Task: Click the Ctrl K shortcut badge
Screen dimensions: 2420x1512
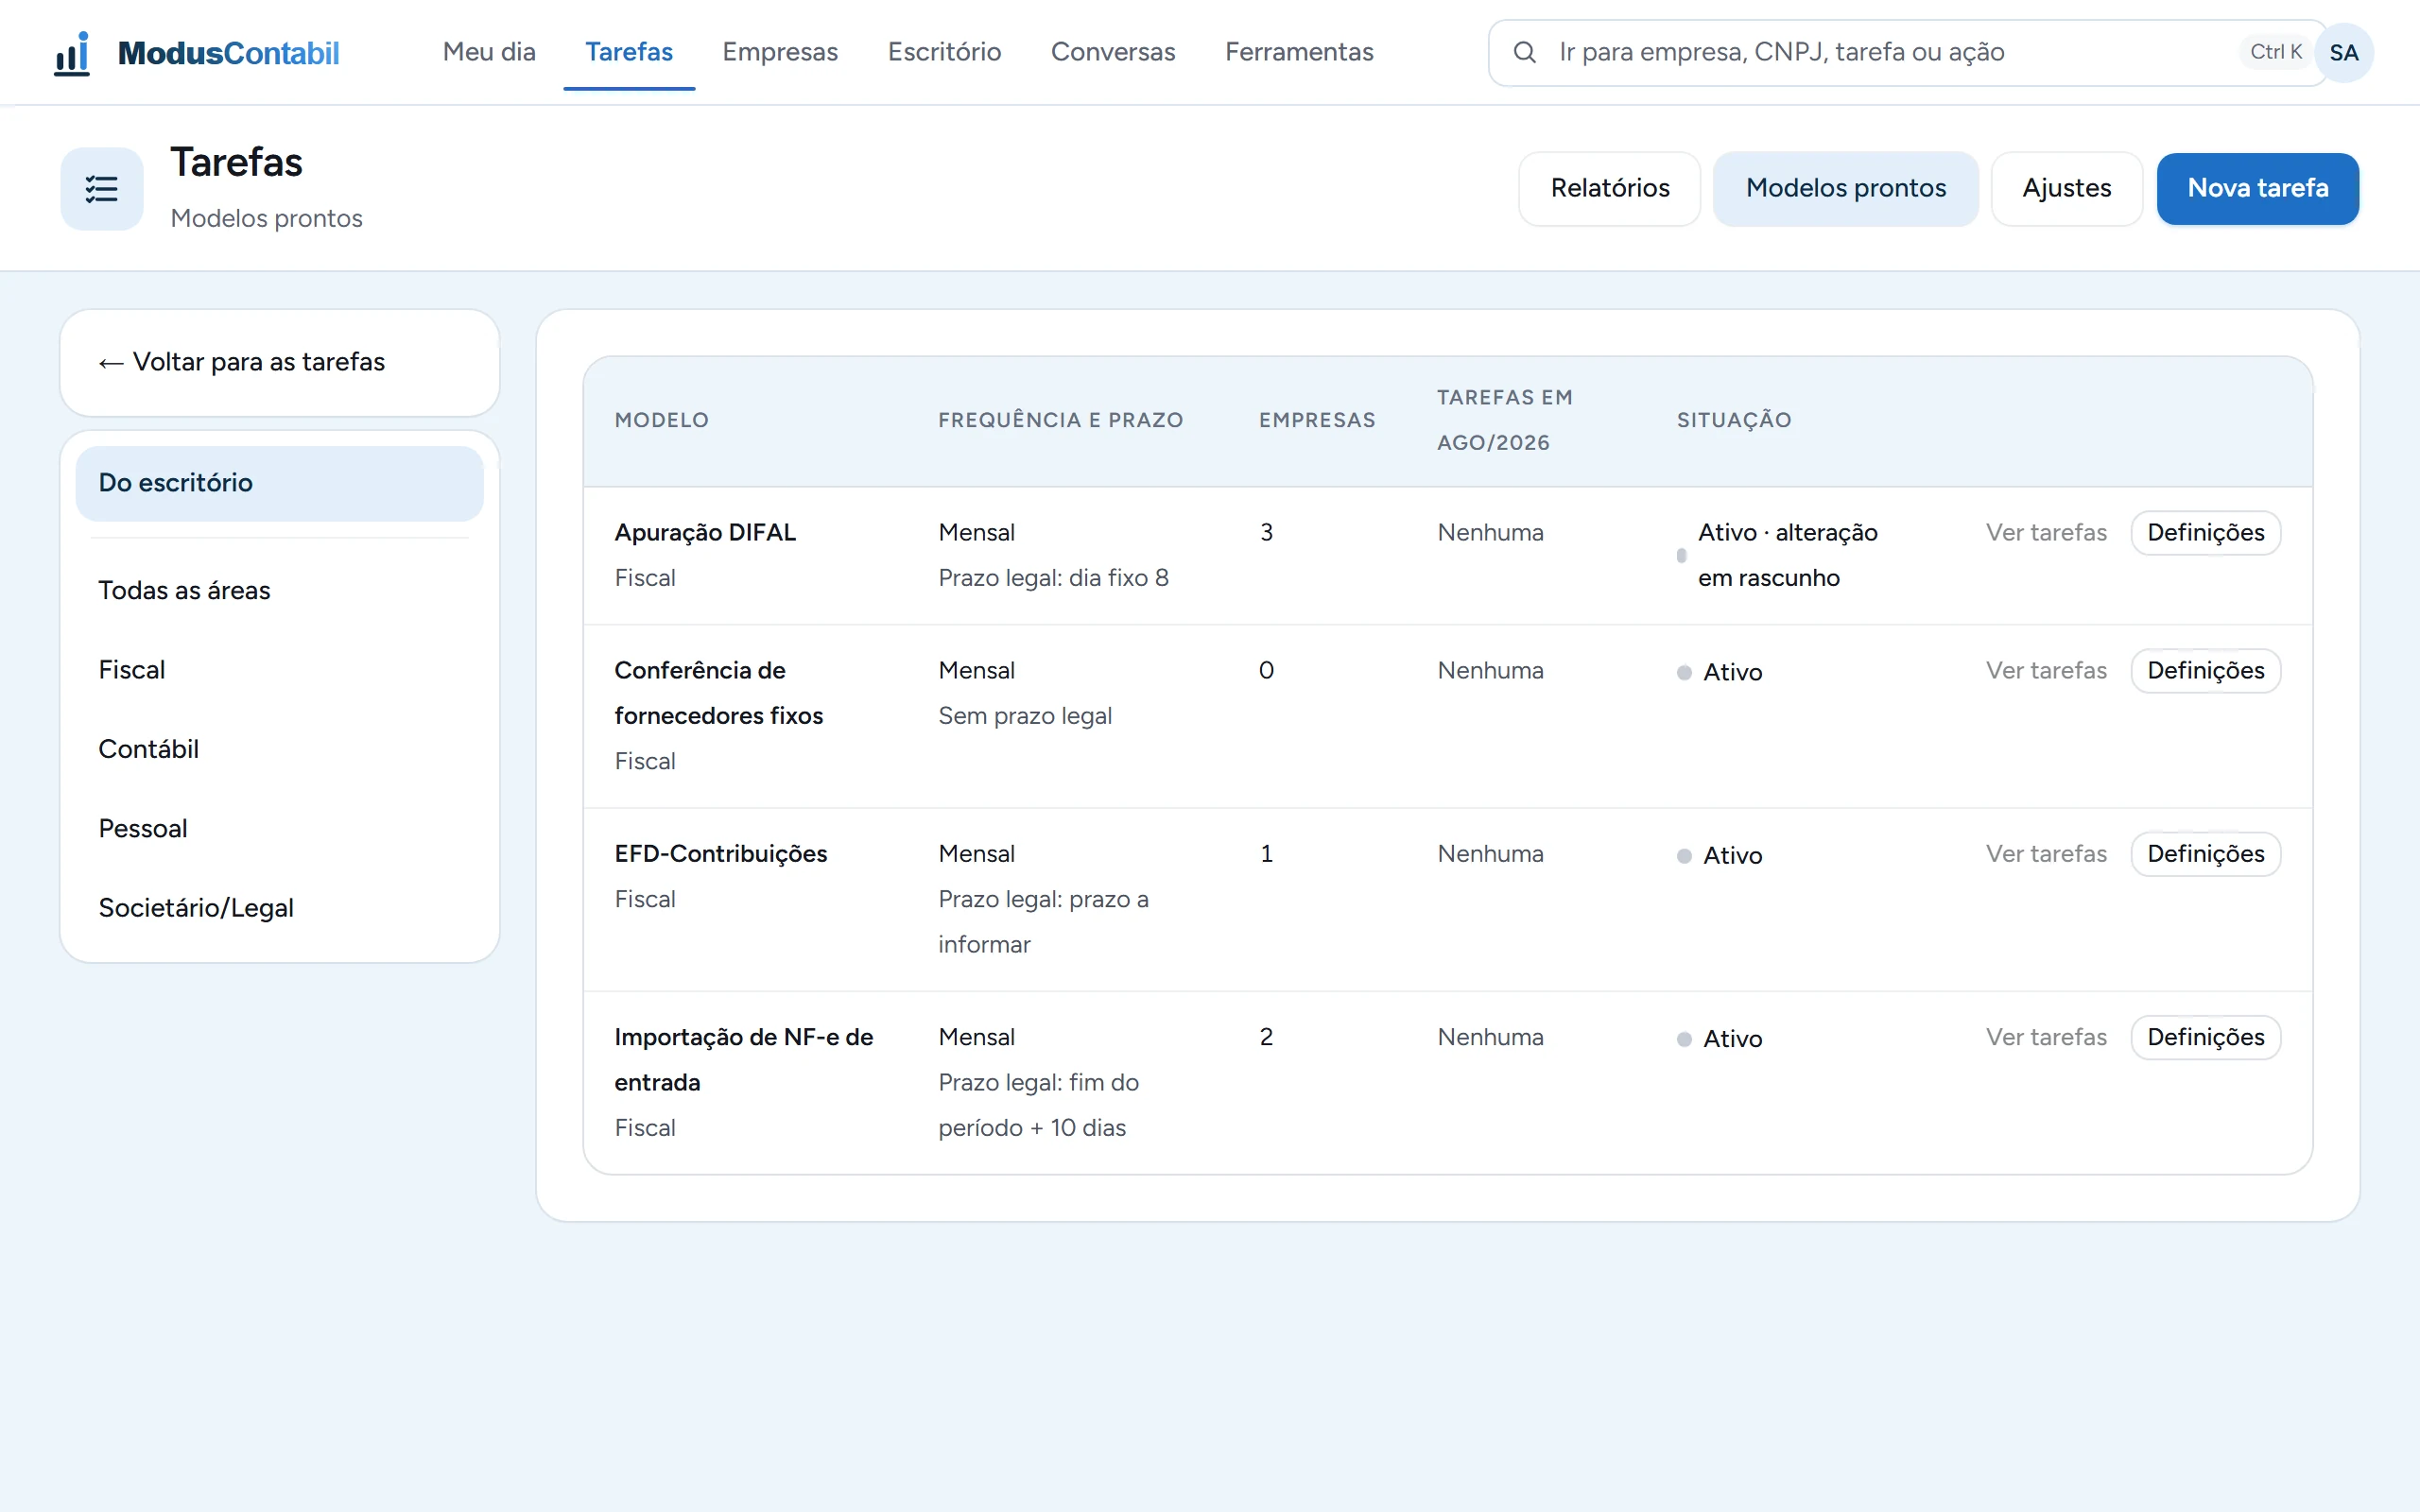Action: [x=2275, y=52]
